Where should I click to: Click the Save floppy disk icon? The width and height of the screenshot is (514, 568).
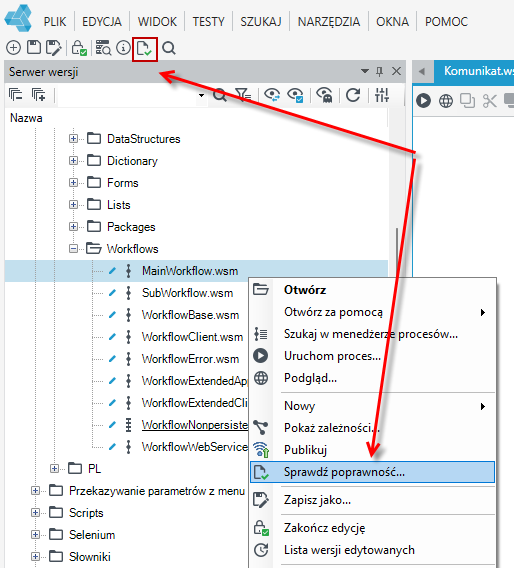click(x=34, y=48)
